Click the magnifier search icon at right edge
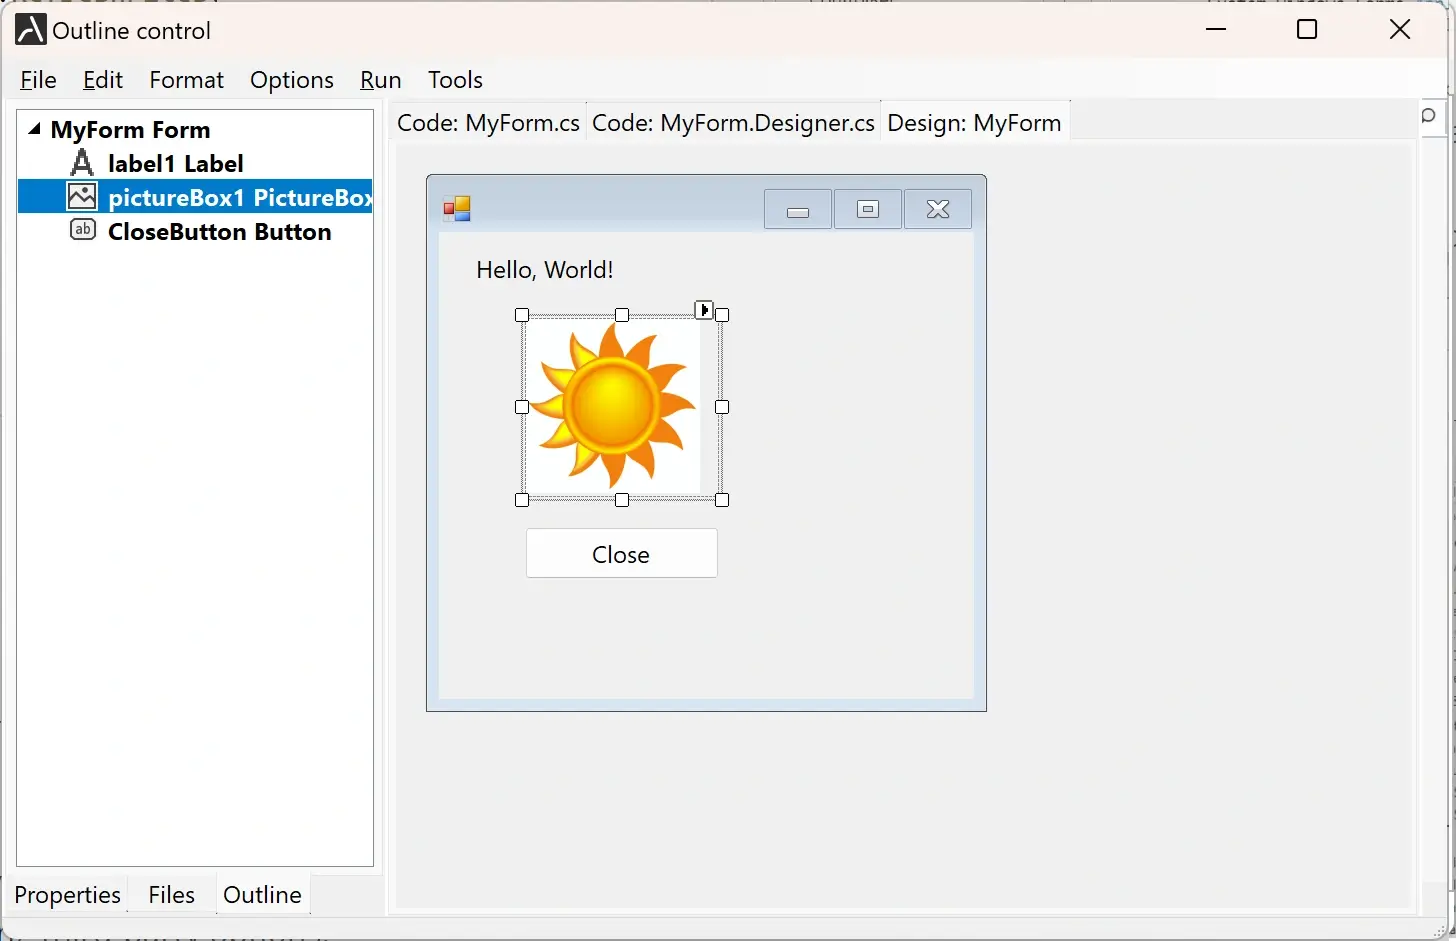 (x=1430, y=117)
